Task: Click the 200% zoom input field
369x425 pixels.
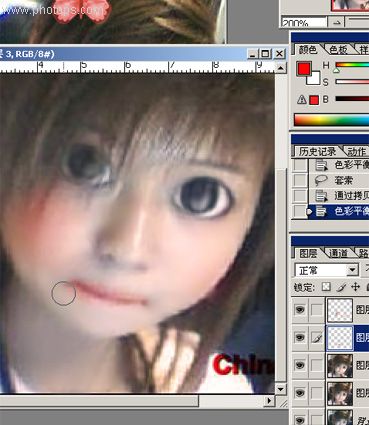Action: coord(304,22)
